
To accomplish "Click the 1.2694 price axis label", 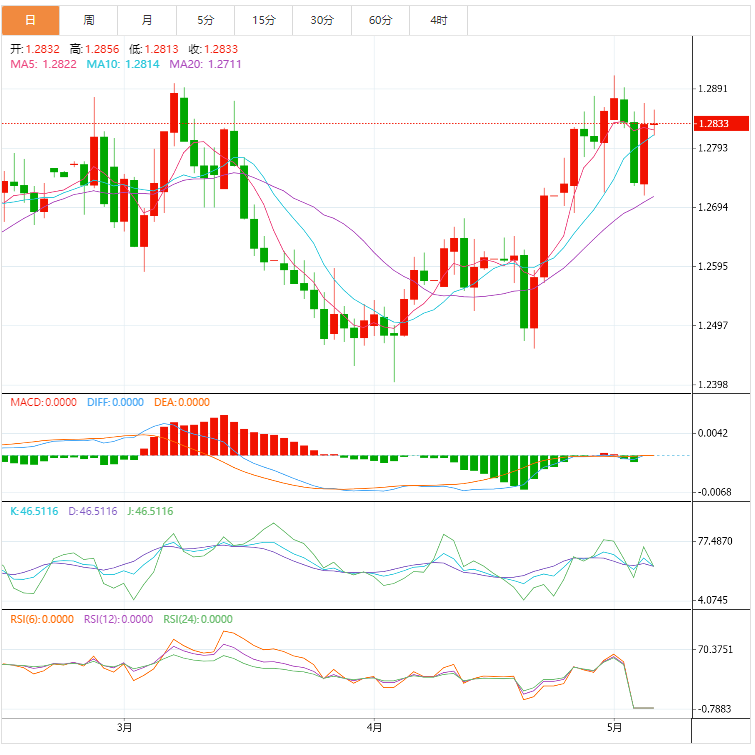I will (713, 207).
